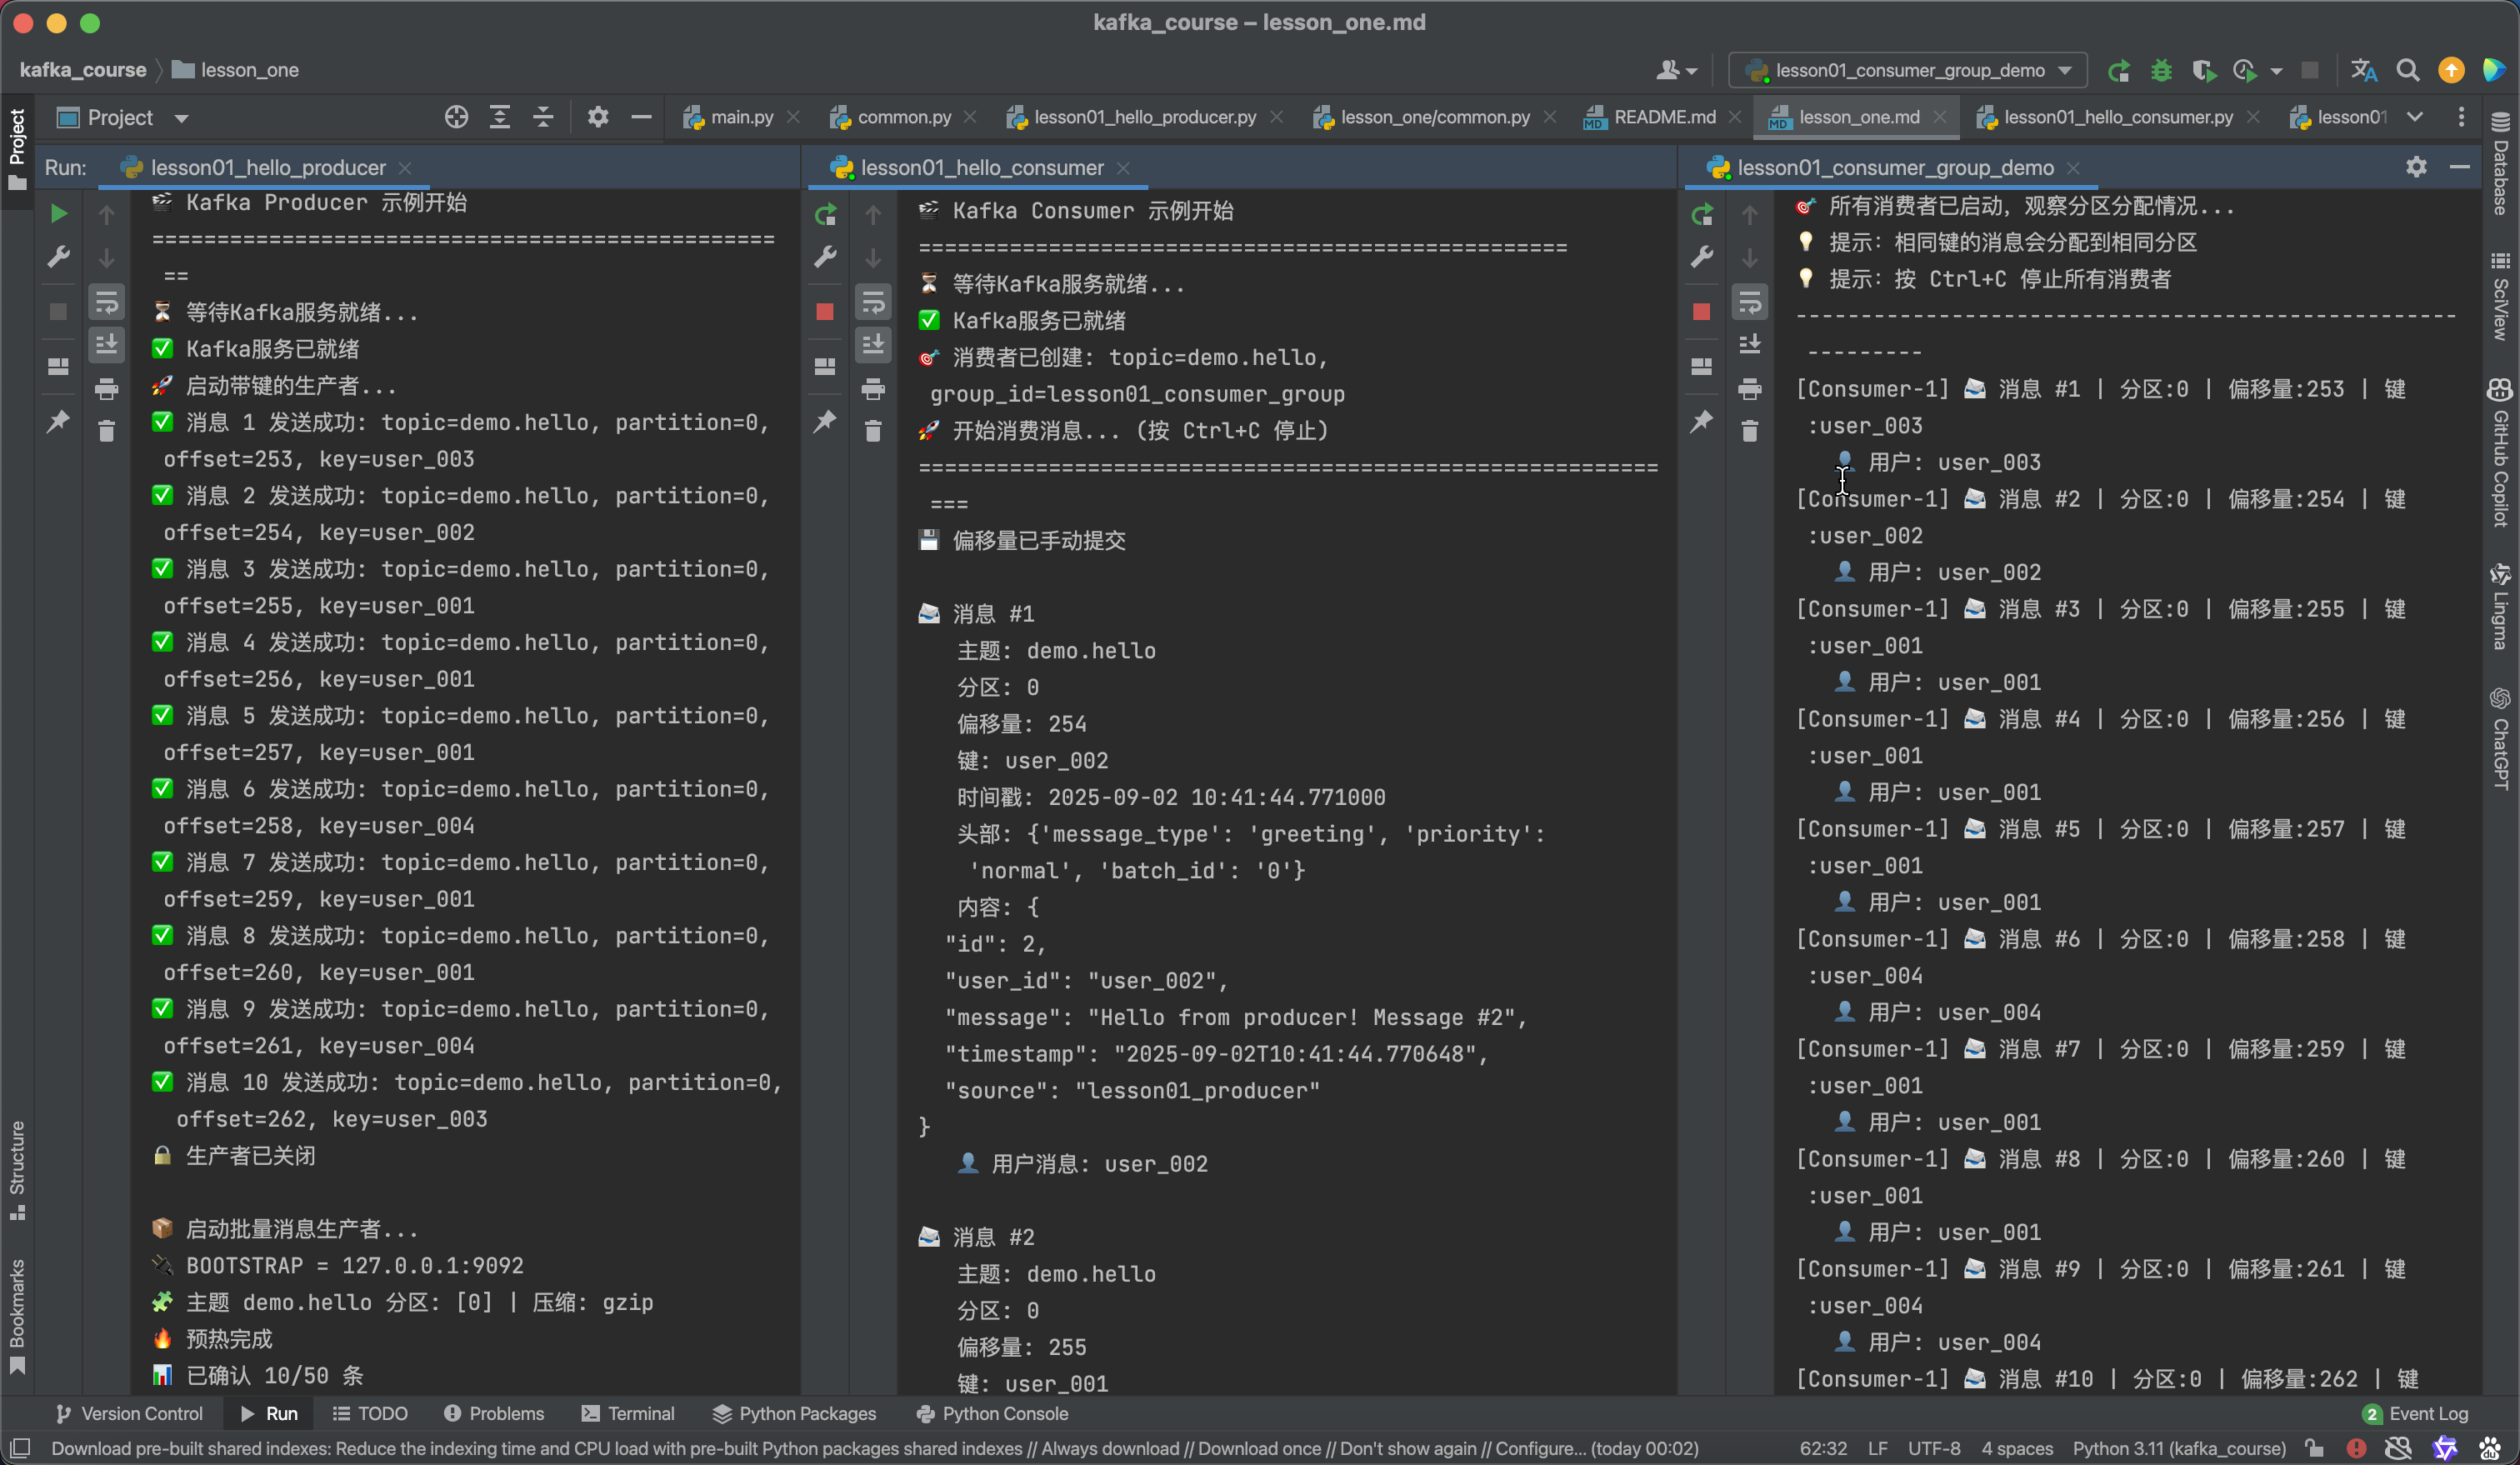Click Python 3.11 interpreter in status bar
Image resolution: width=2520 pixels, height=1465 pixels.
pos(2179,1448)
